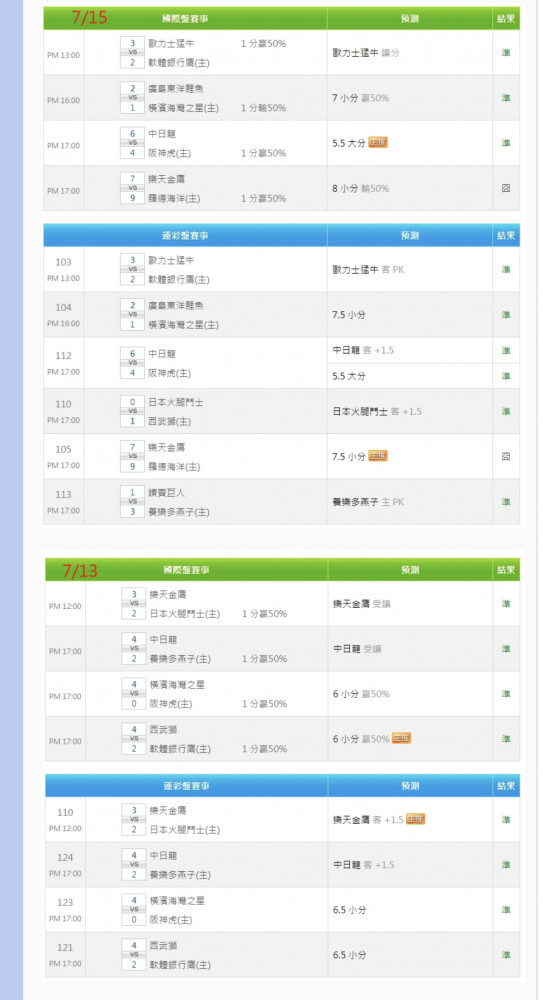
Task: Click the 囧 result icon for 運彩 game 105
Action: (506, 457)
